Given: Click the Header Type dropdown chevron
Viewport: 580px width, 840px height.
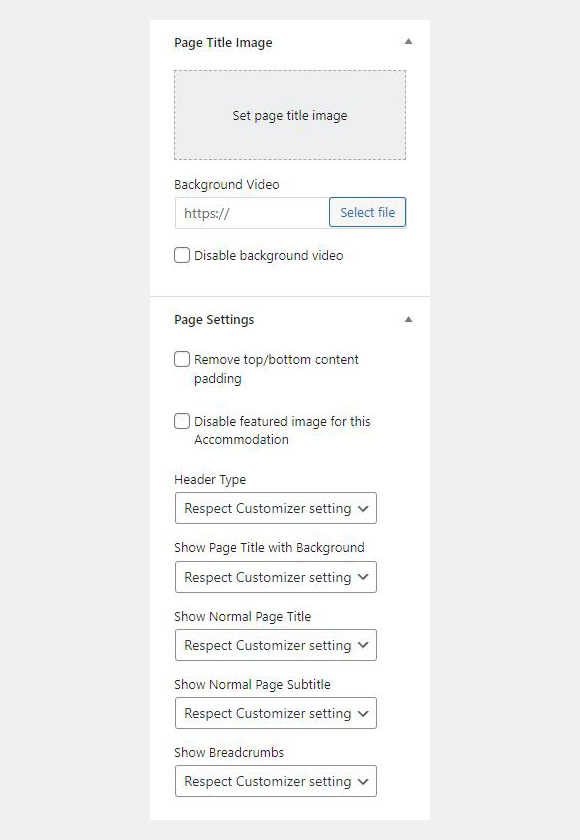Looking at the screenshot, I should (x=363, y=508).
